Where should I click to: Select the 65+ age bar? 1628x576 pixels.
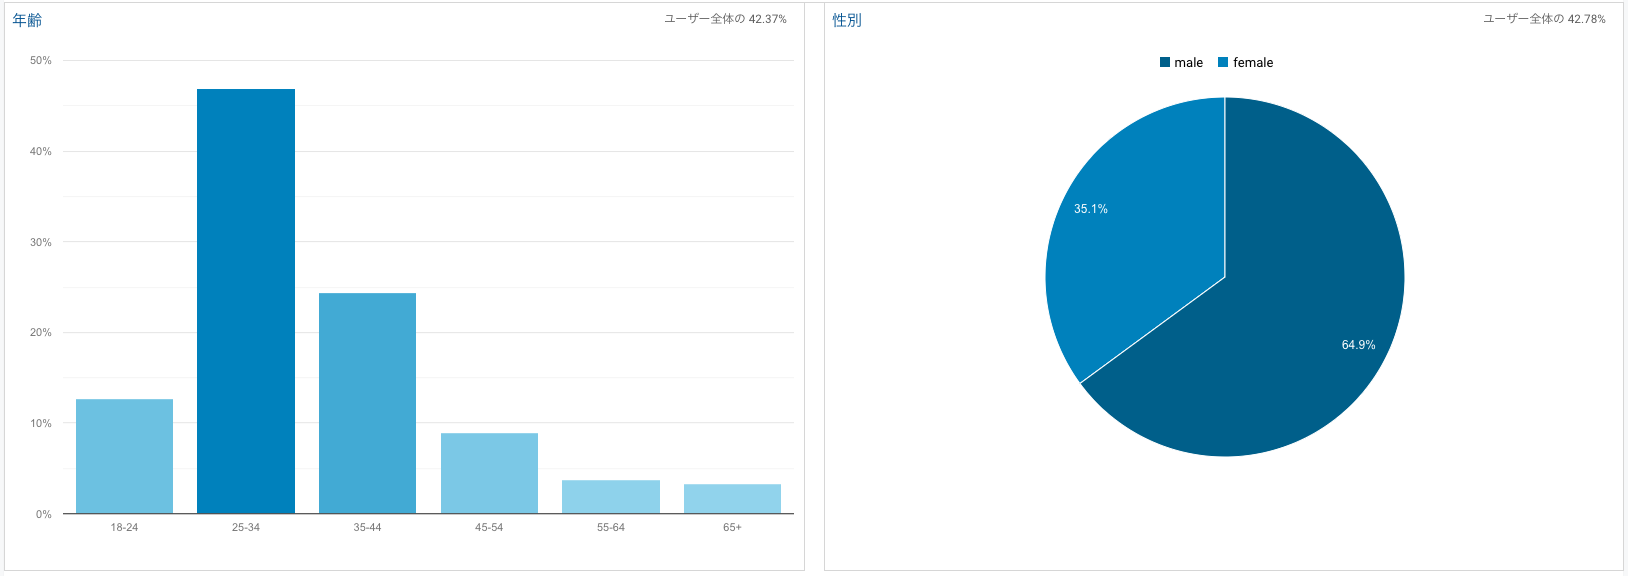coord(732,499)
